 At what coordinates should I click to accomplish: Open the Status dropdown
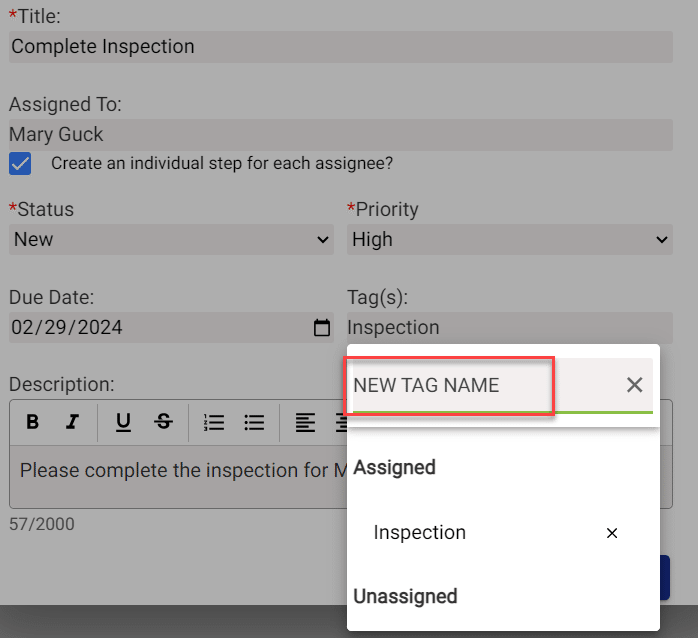(171, 240)
